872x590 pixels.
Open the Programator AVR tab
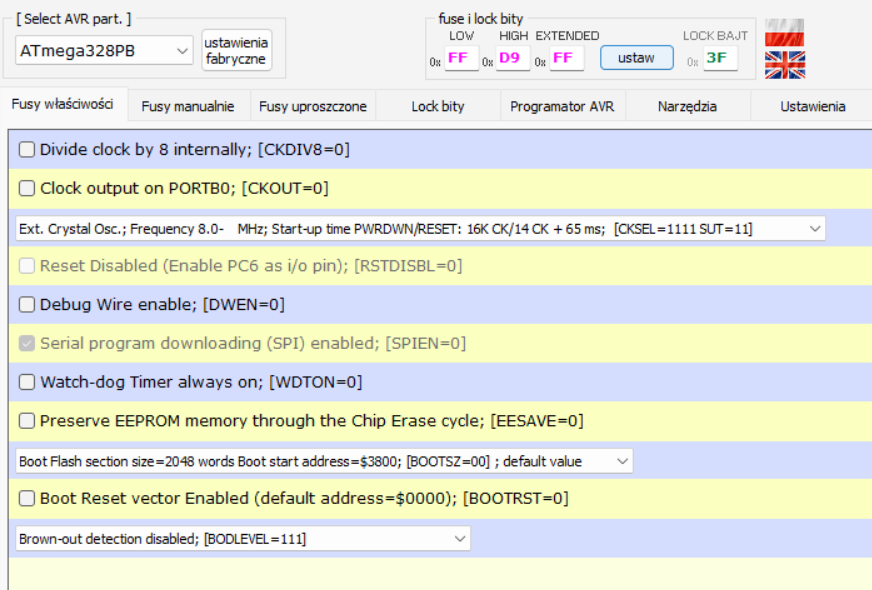pyautogui.click(x=562, y=106)
